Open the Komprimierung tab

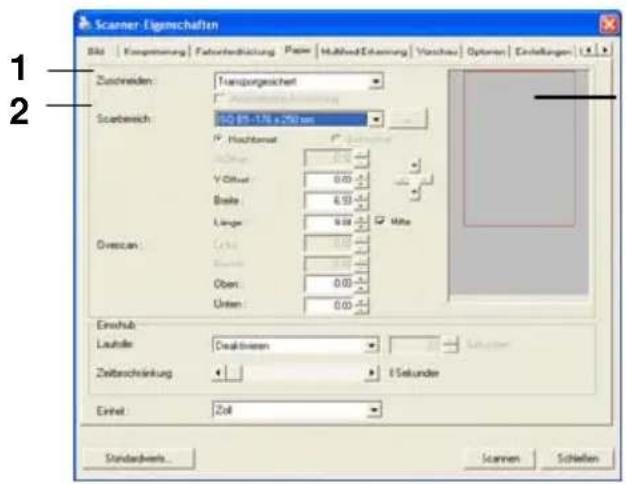154,52
